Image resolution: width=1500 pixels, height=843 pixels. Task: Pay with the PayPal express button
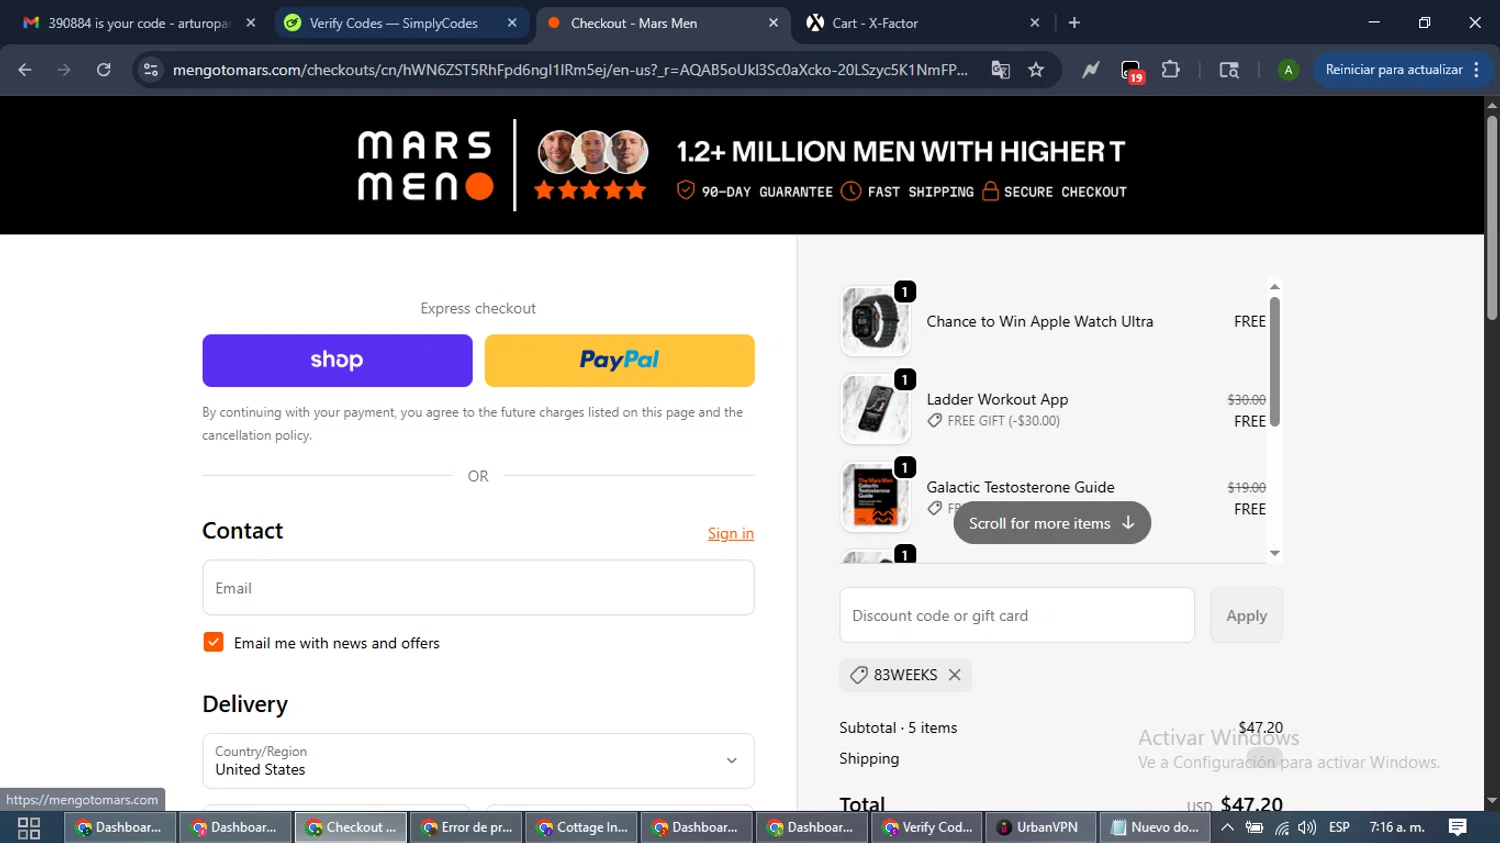620,361
